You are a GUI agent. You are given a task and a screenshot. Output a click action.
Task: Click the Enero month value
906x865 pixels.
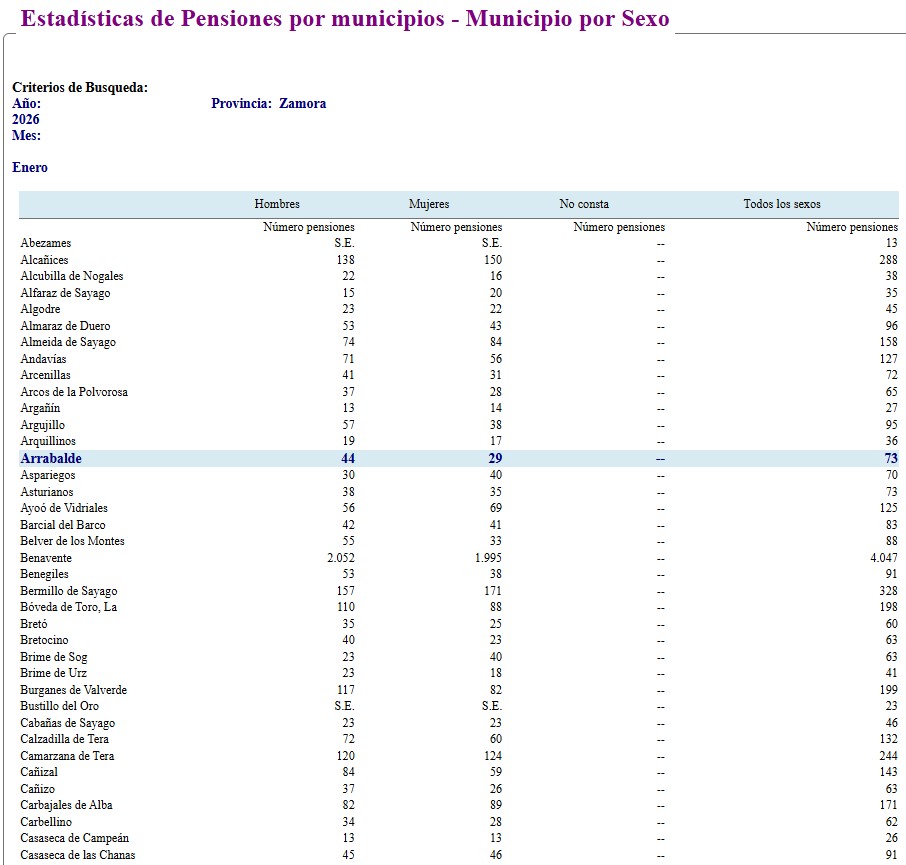[x=30, y=168]
